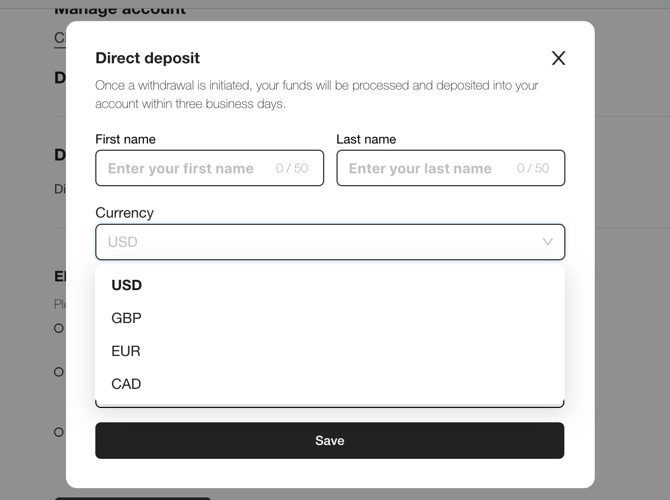The image size is (670, 500).
Task: Choose GBP in the currency options
Action: (127, 318)
